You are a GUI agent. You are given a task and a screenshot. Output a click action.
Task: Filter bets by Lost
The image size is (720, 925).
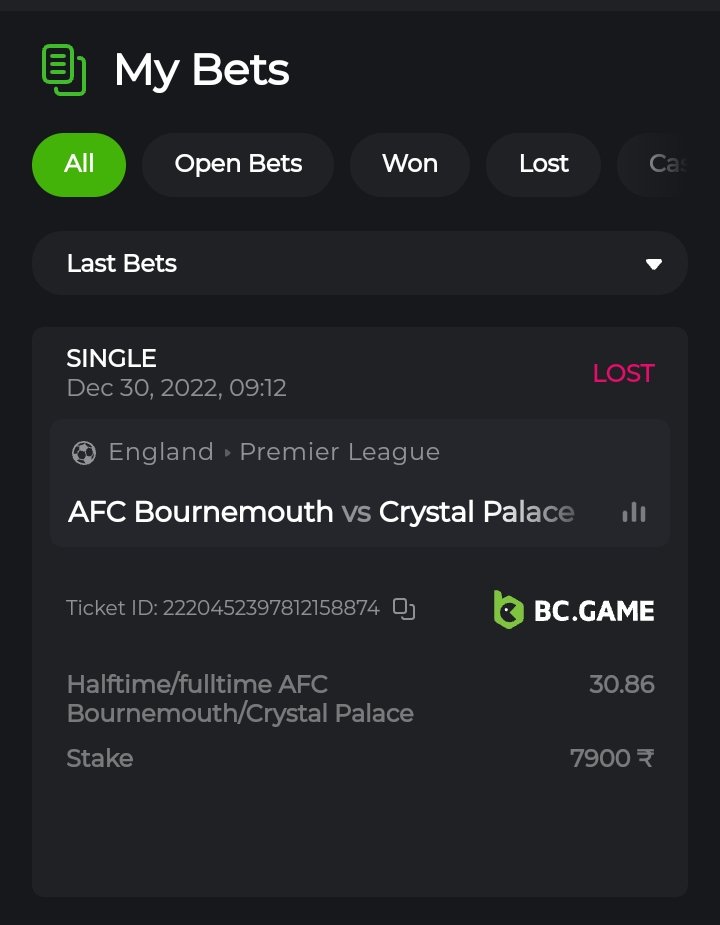[544, 164]
